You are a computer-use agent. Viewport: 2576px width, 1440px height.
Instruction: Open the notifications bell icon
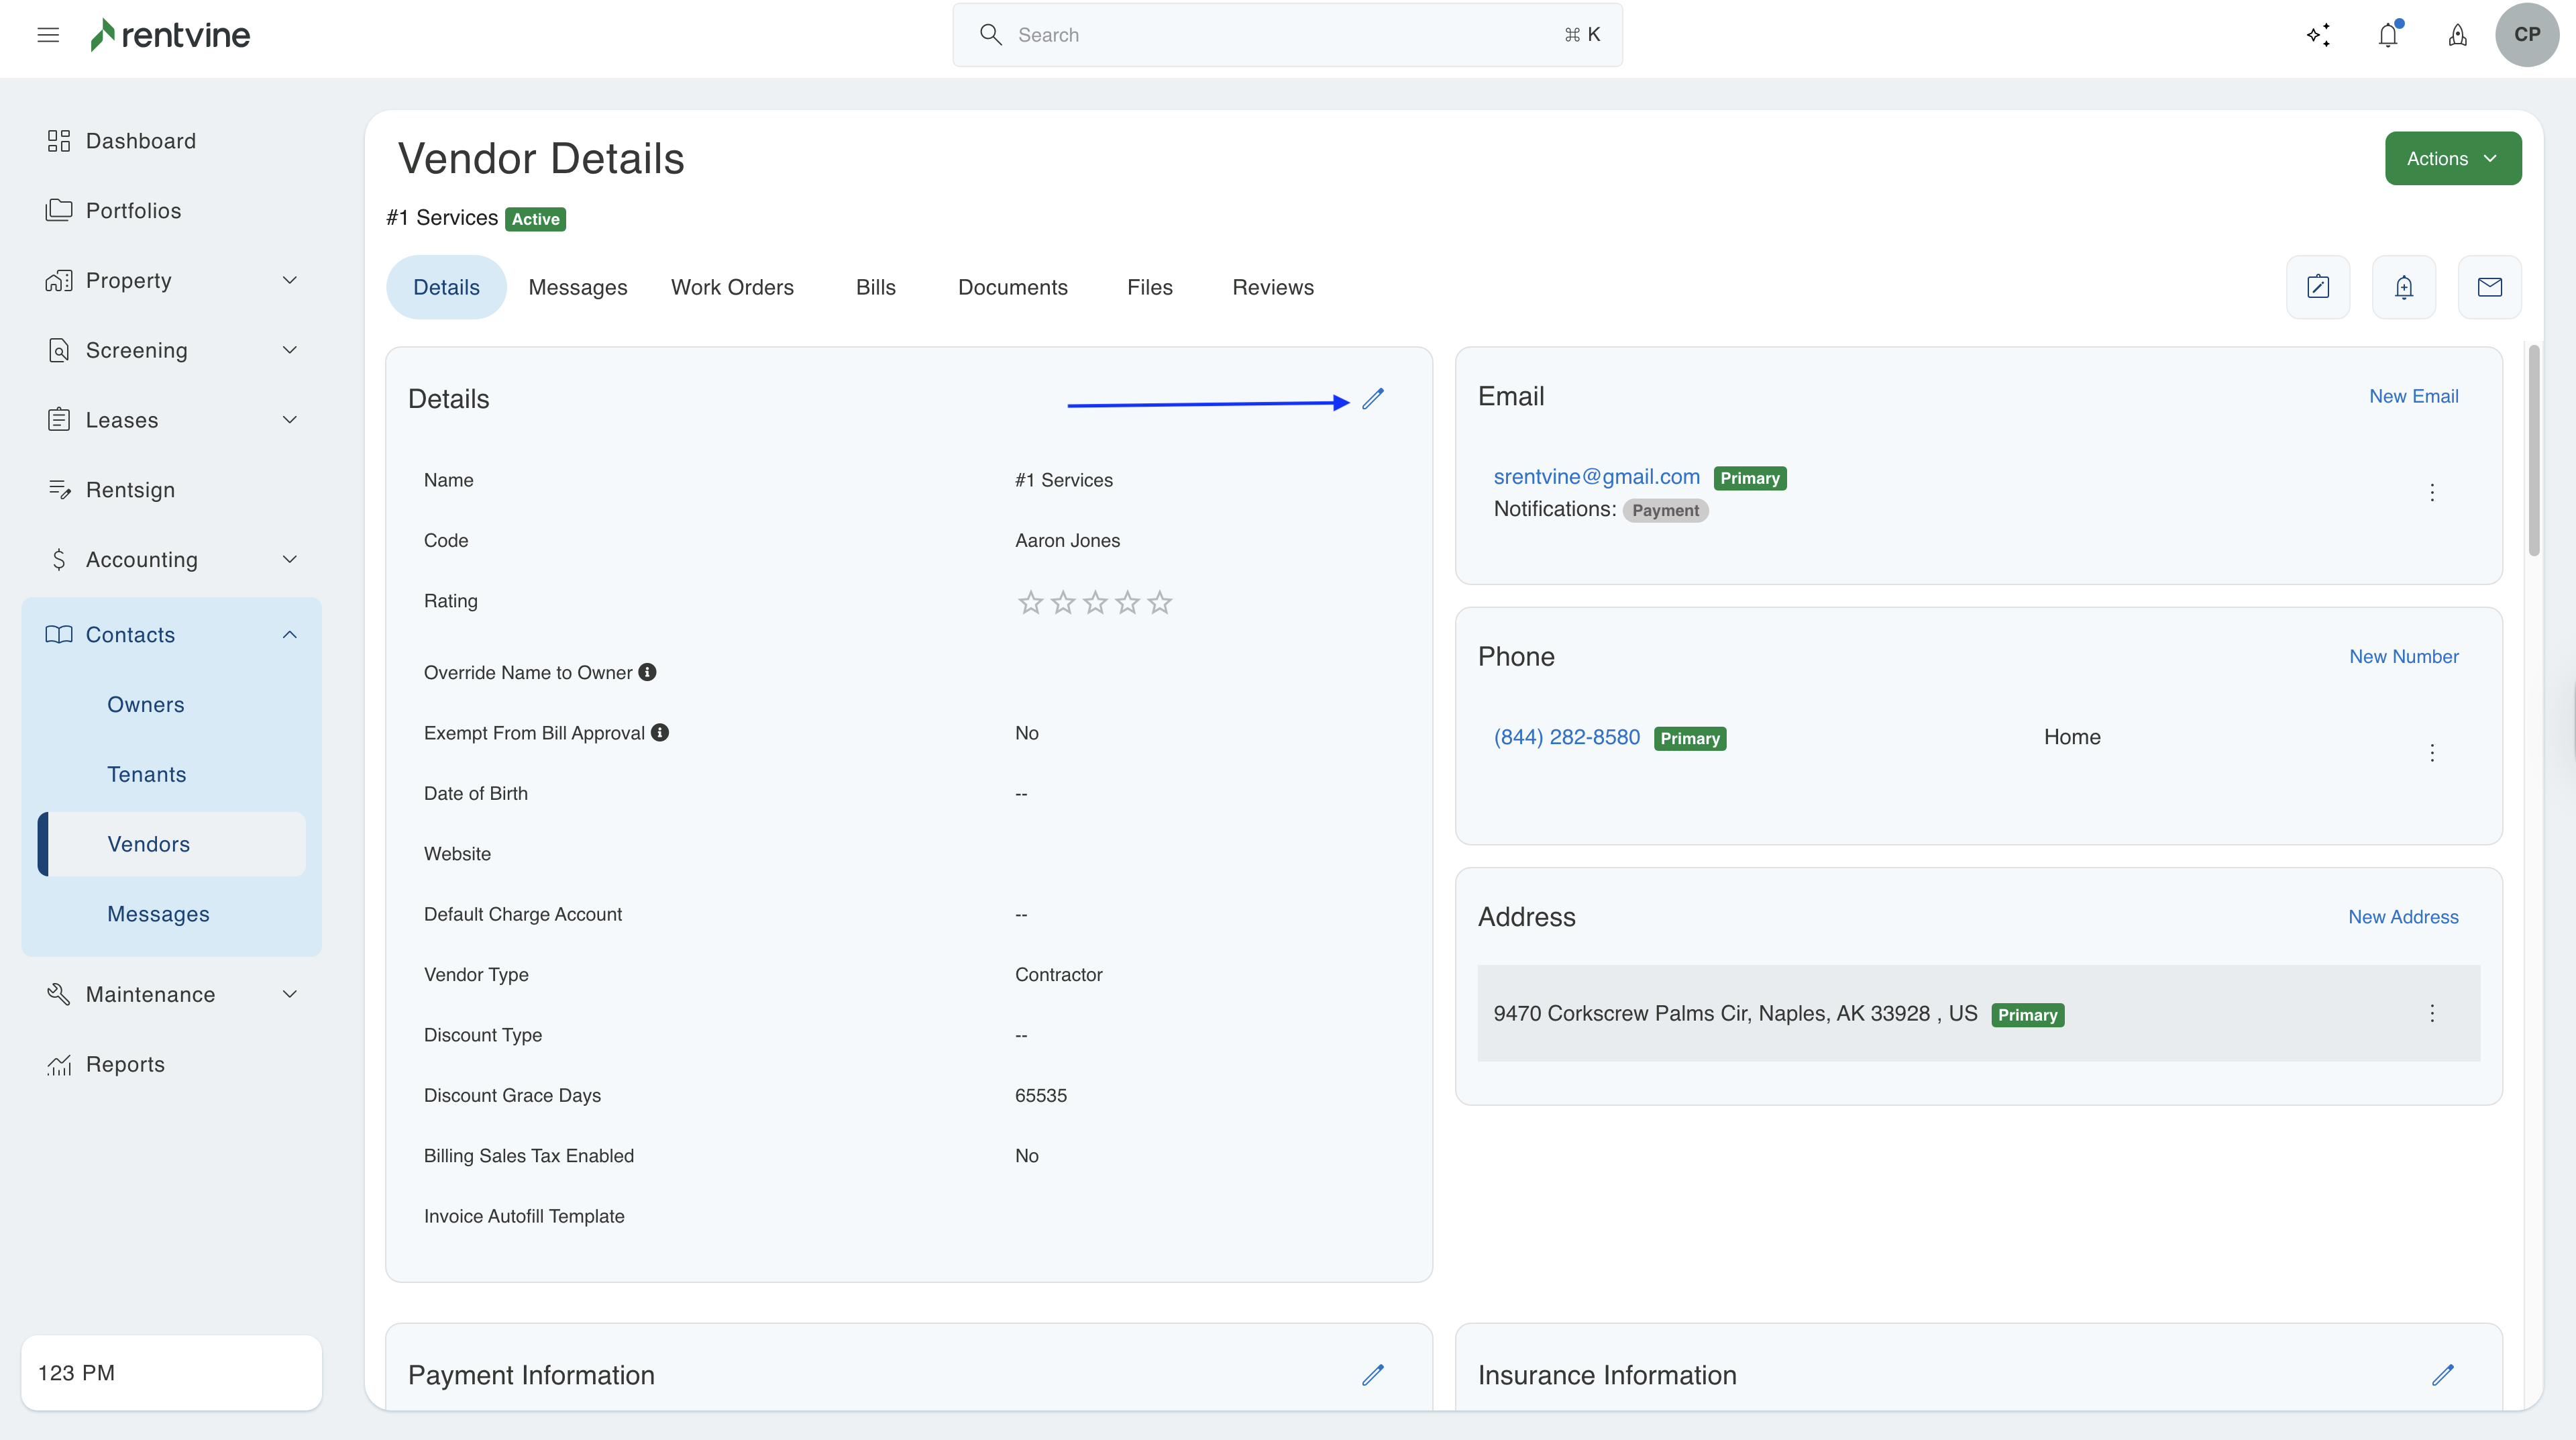pyautogui.click(x=2388, y=35)
